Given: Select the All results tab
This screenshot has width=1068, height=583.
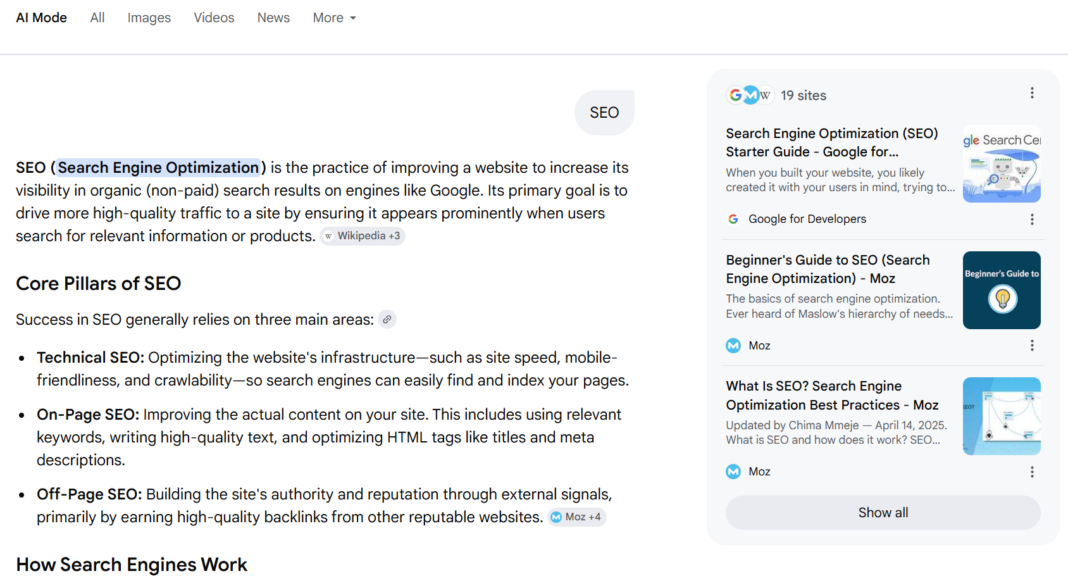Looking at the screenshot, I should pyautogui.click(x=97, y=18).
